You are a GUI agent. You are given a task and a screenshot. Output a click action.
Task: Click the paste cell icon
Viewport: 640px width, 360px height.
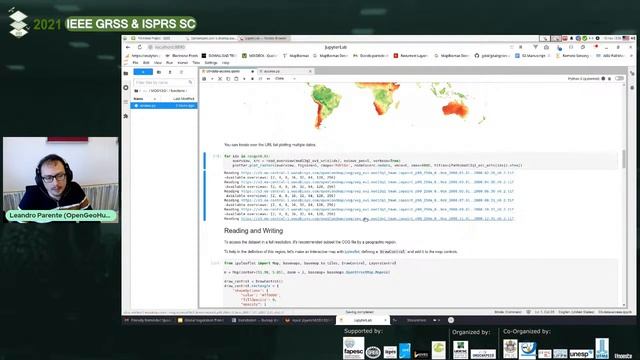[236, 79]
